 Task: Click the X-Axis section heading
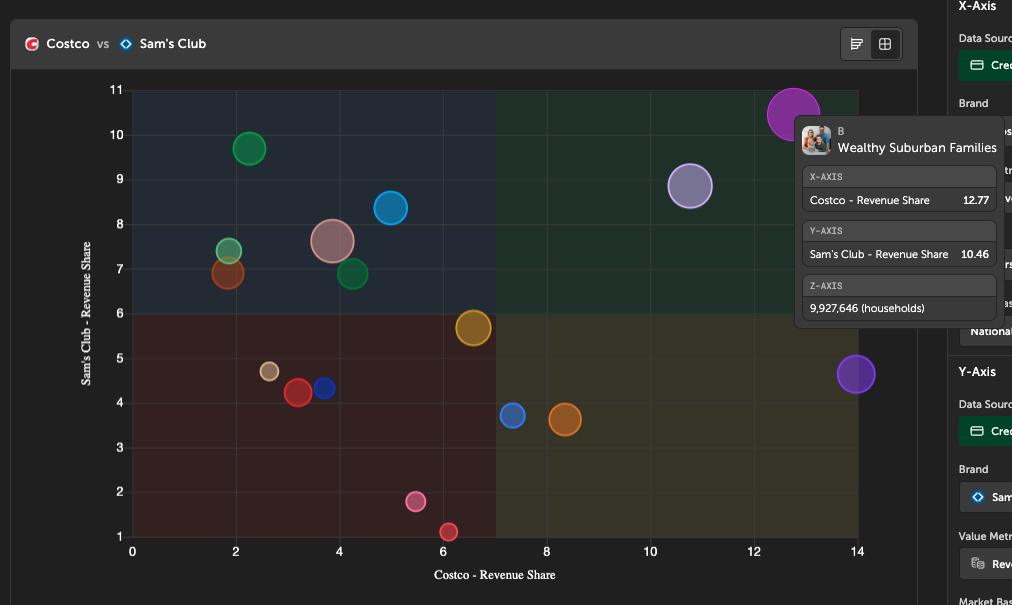(977, 6)
